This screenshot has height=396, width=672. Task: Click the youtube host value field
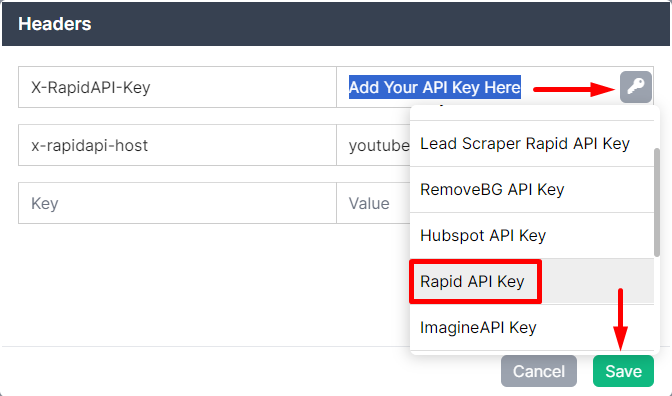(373, 145)
